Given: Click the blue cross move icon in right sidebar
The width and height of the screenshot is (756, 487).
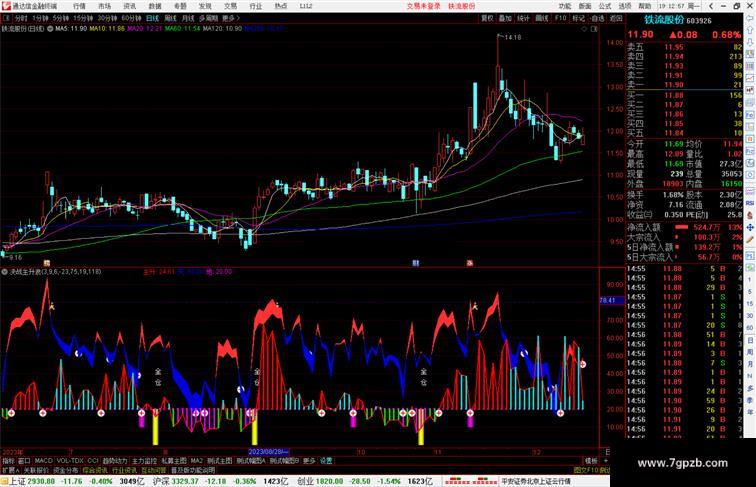Looking at the screenshot, I should point(750,228).
